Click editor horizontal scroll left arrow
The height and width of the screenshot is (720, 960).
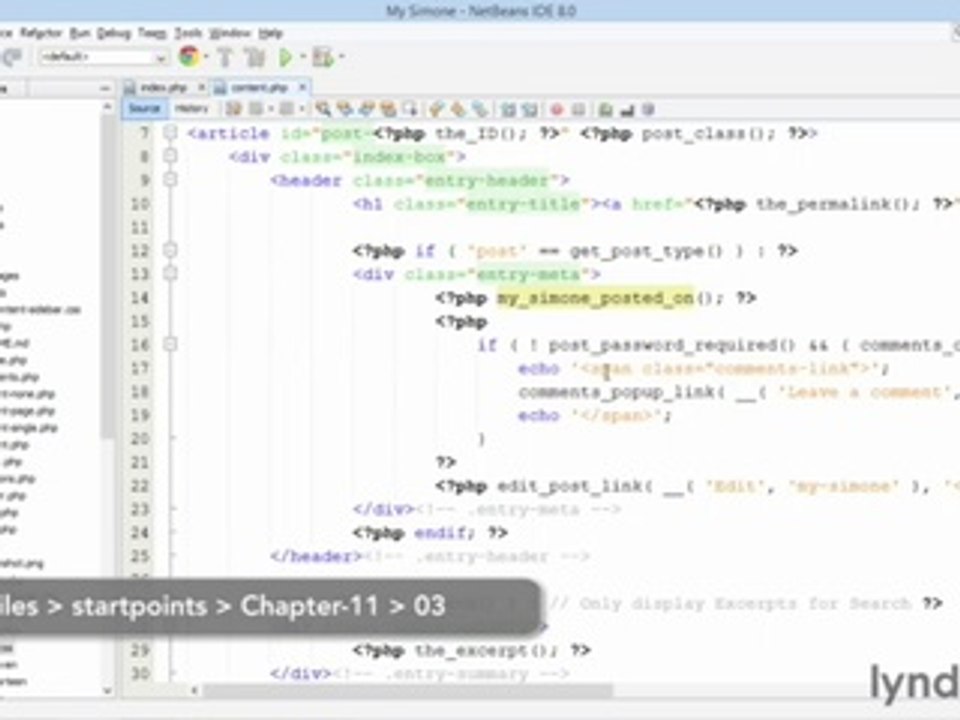(194, 691)
